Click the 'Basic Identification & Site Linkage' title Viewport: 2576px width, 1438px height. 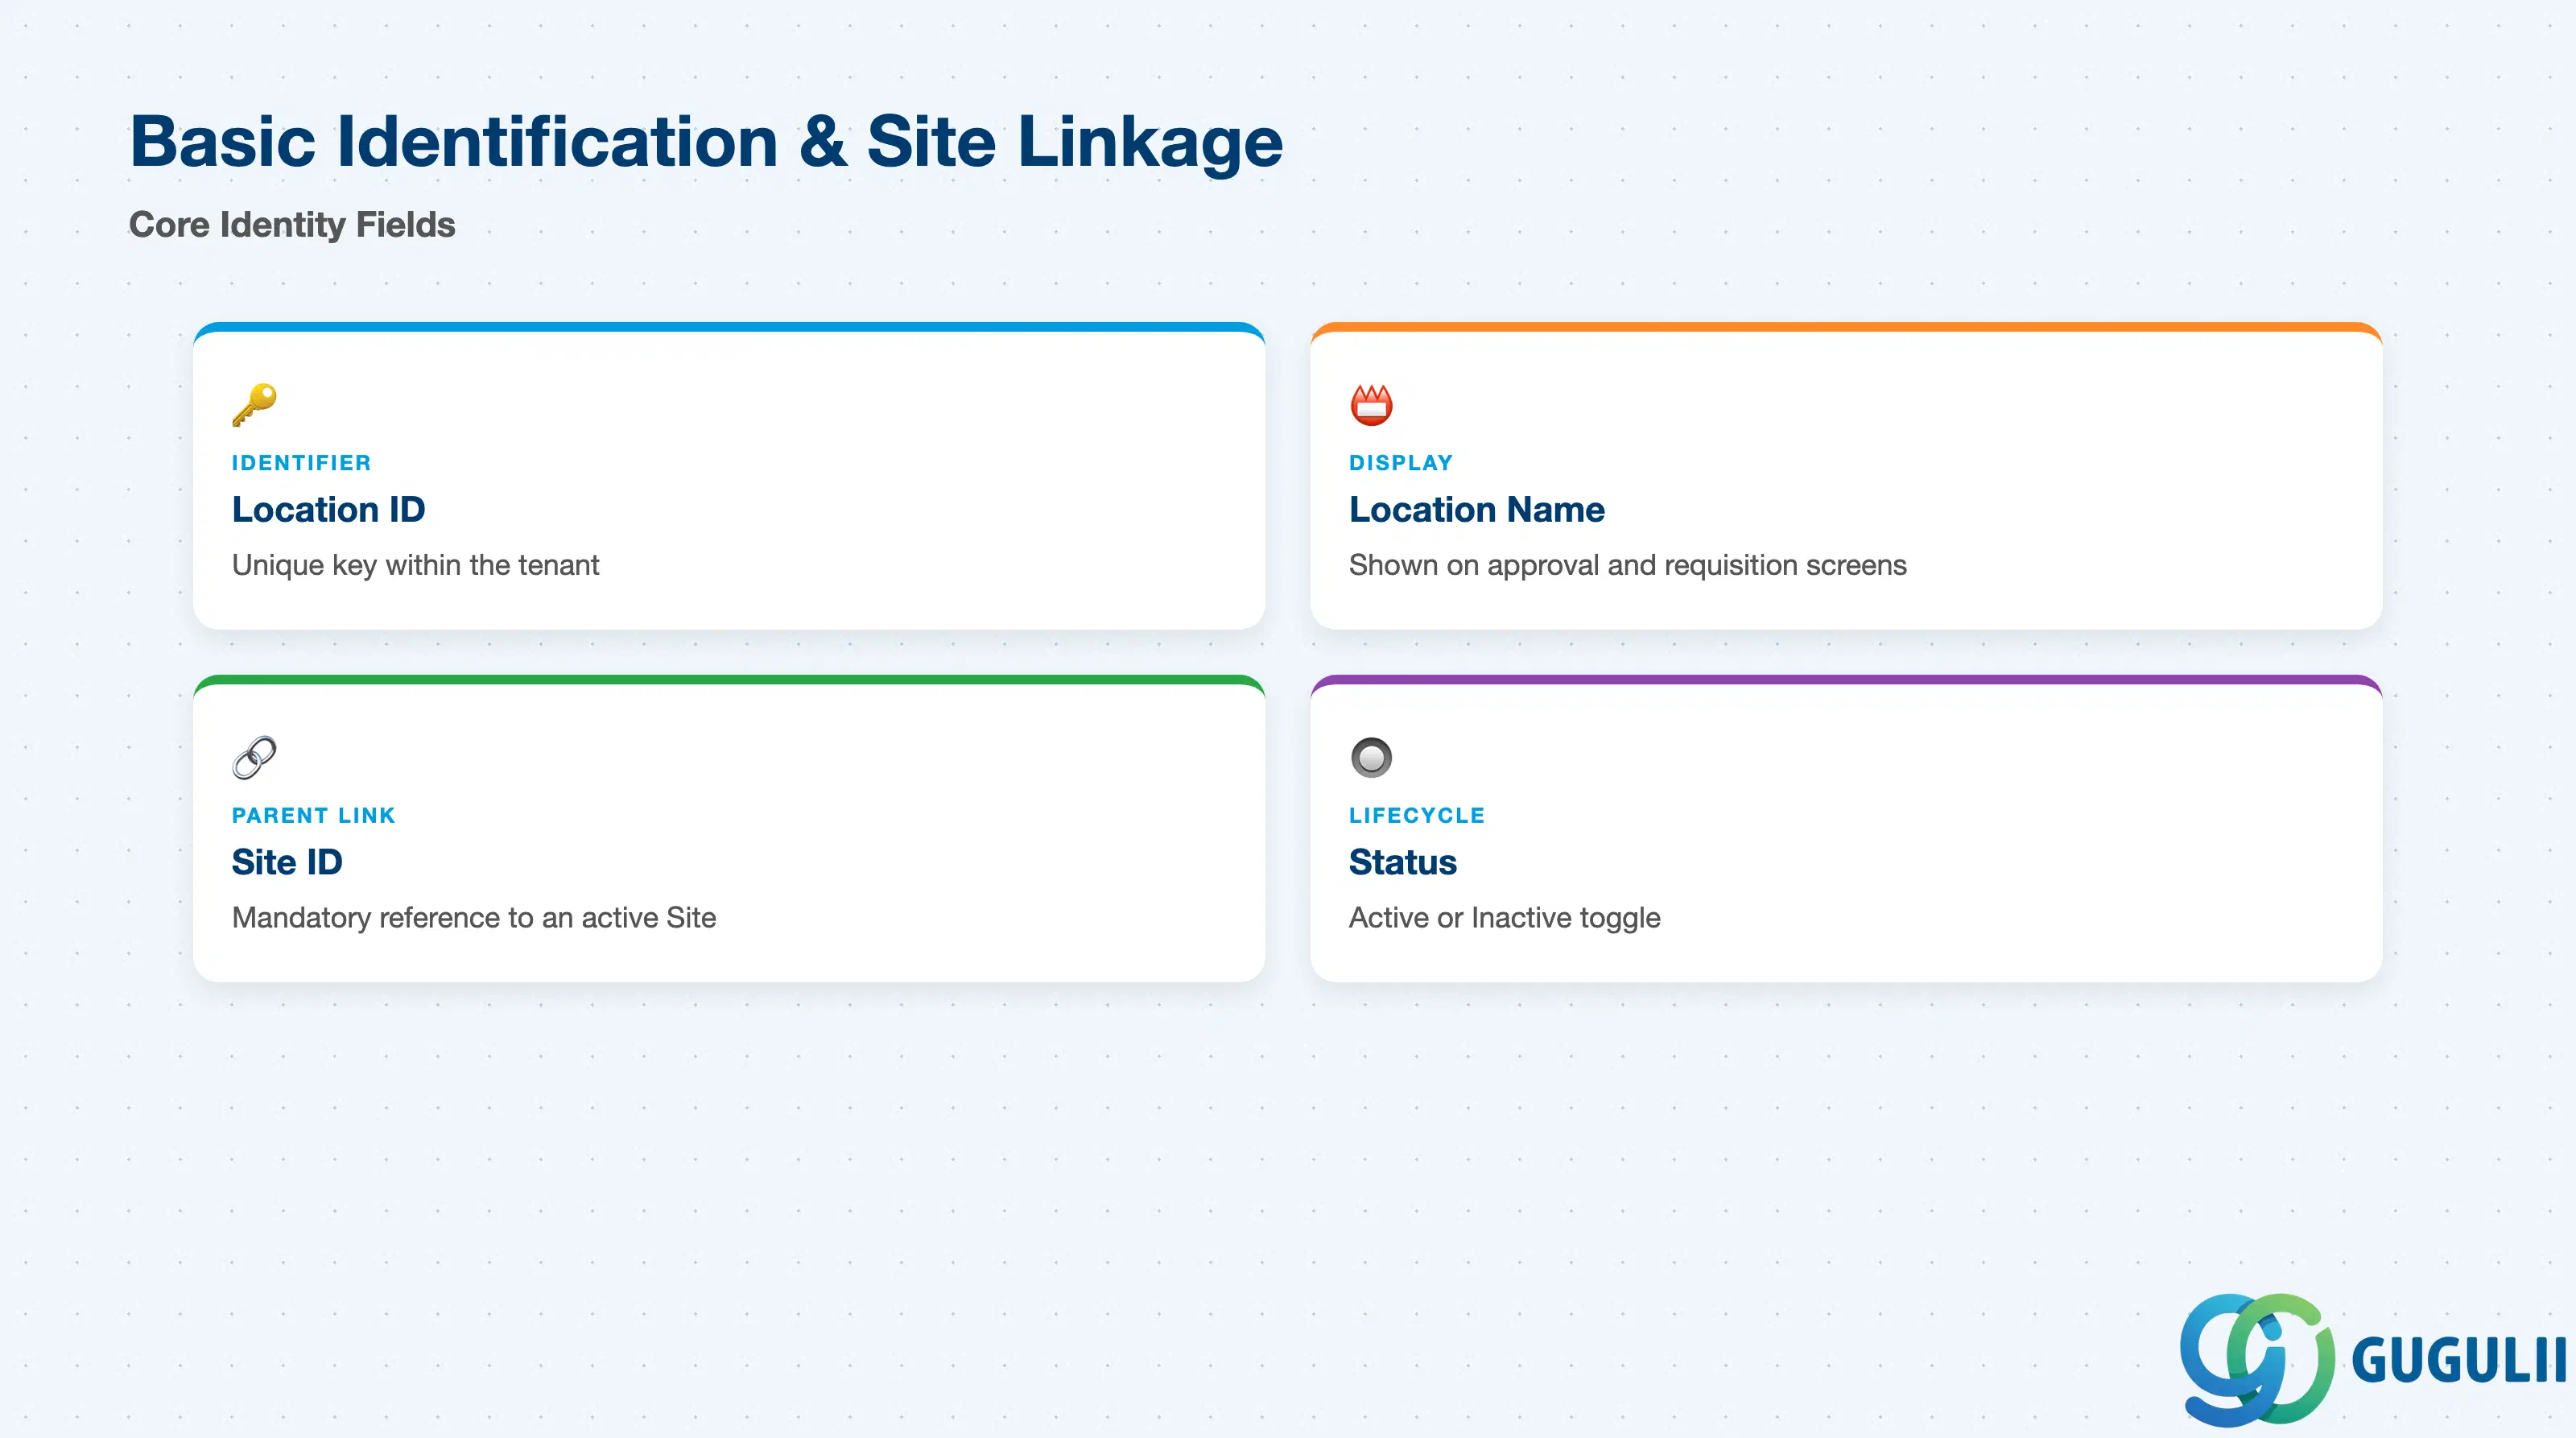point(706,141)
